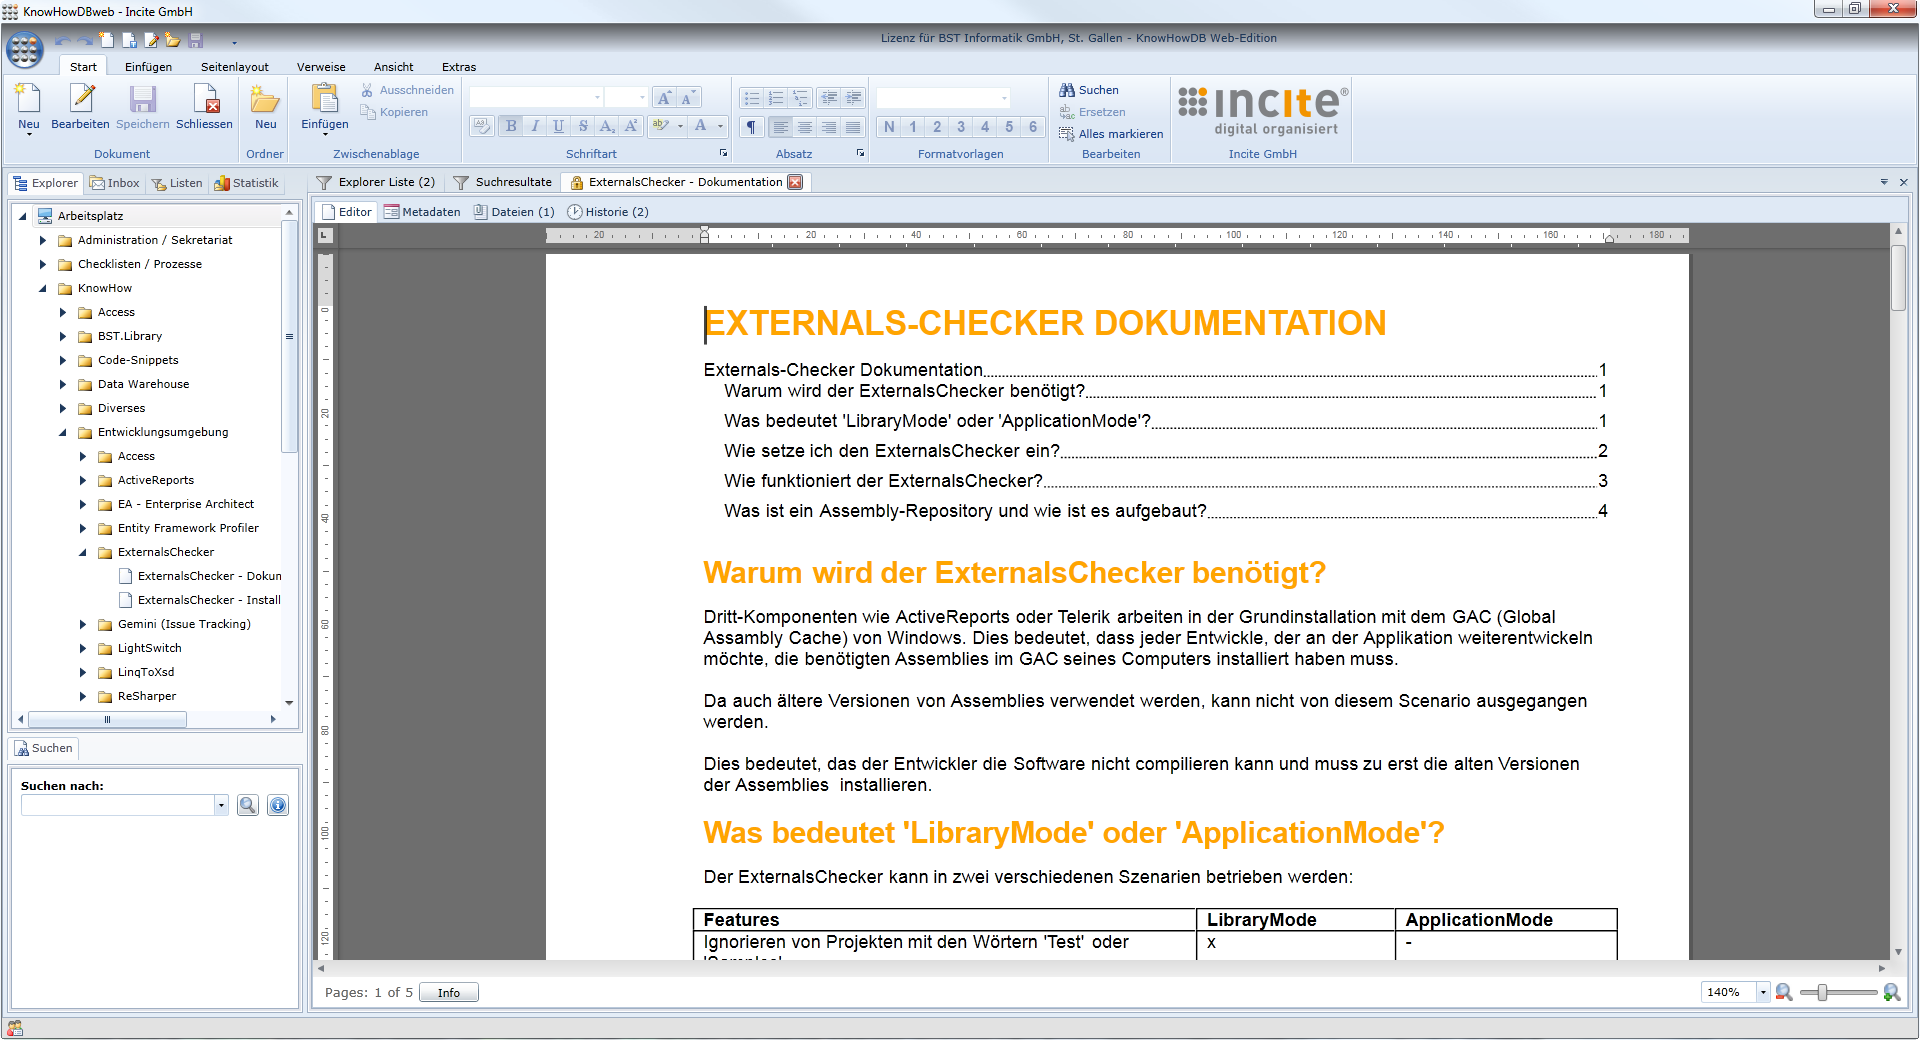Collapse the KnowHow tree node
Image resolution: width=1920 pixels, height=1040 pixels.
tap(43, 288)
